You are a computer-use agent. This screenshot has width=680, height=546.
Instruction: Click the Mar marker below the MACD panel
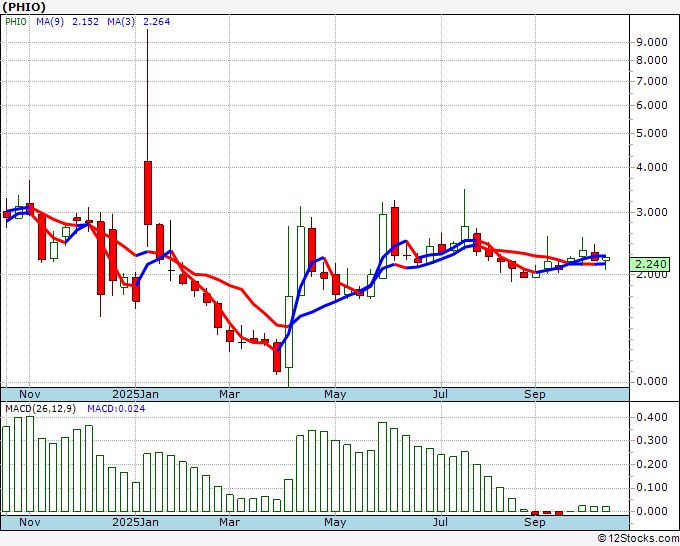229,523
